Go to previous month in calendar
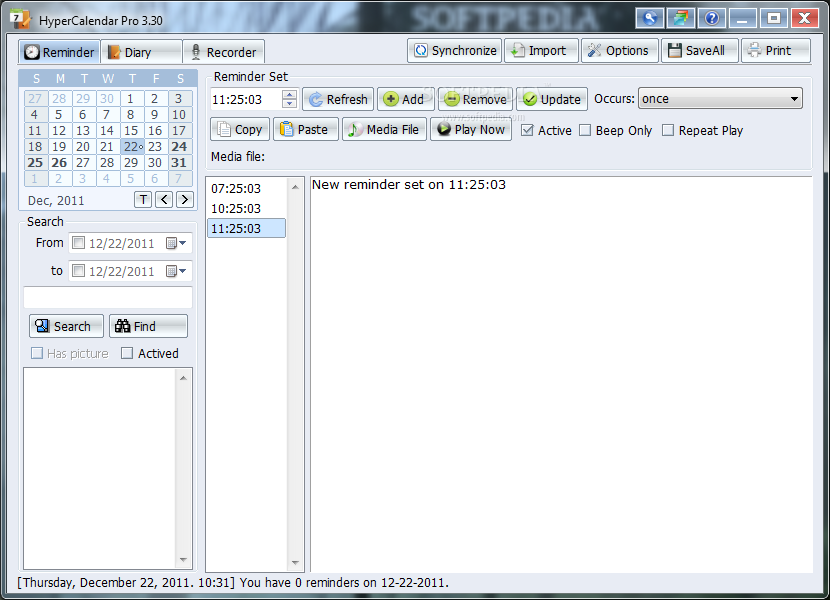The height and width of the screenshot is (600, 830). 164,200
